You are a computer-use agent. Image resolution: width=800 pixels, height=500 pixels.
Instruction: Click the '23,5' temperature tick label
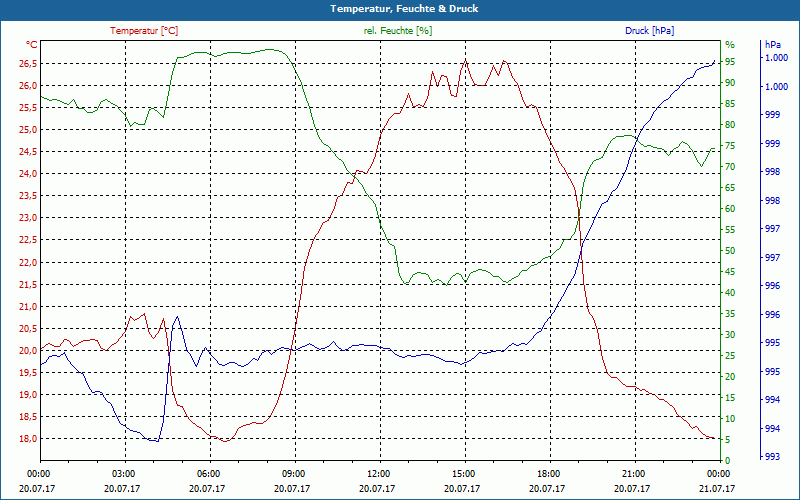(28, 196)
